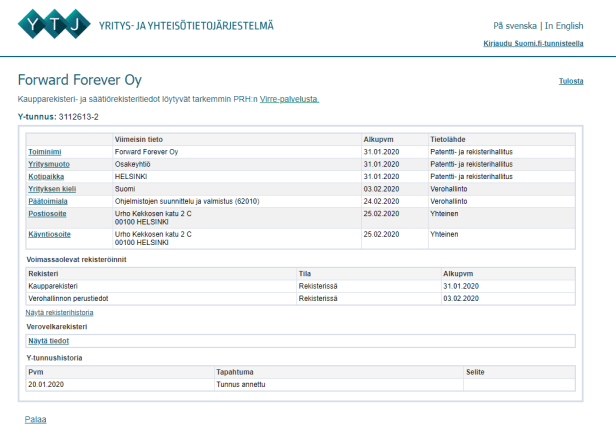Switch language to In English
The height and width of the screenshot is (447, 616).
click(x=564, y=26)
